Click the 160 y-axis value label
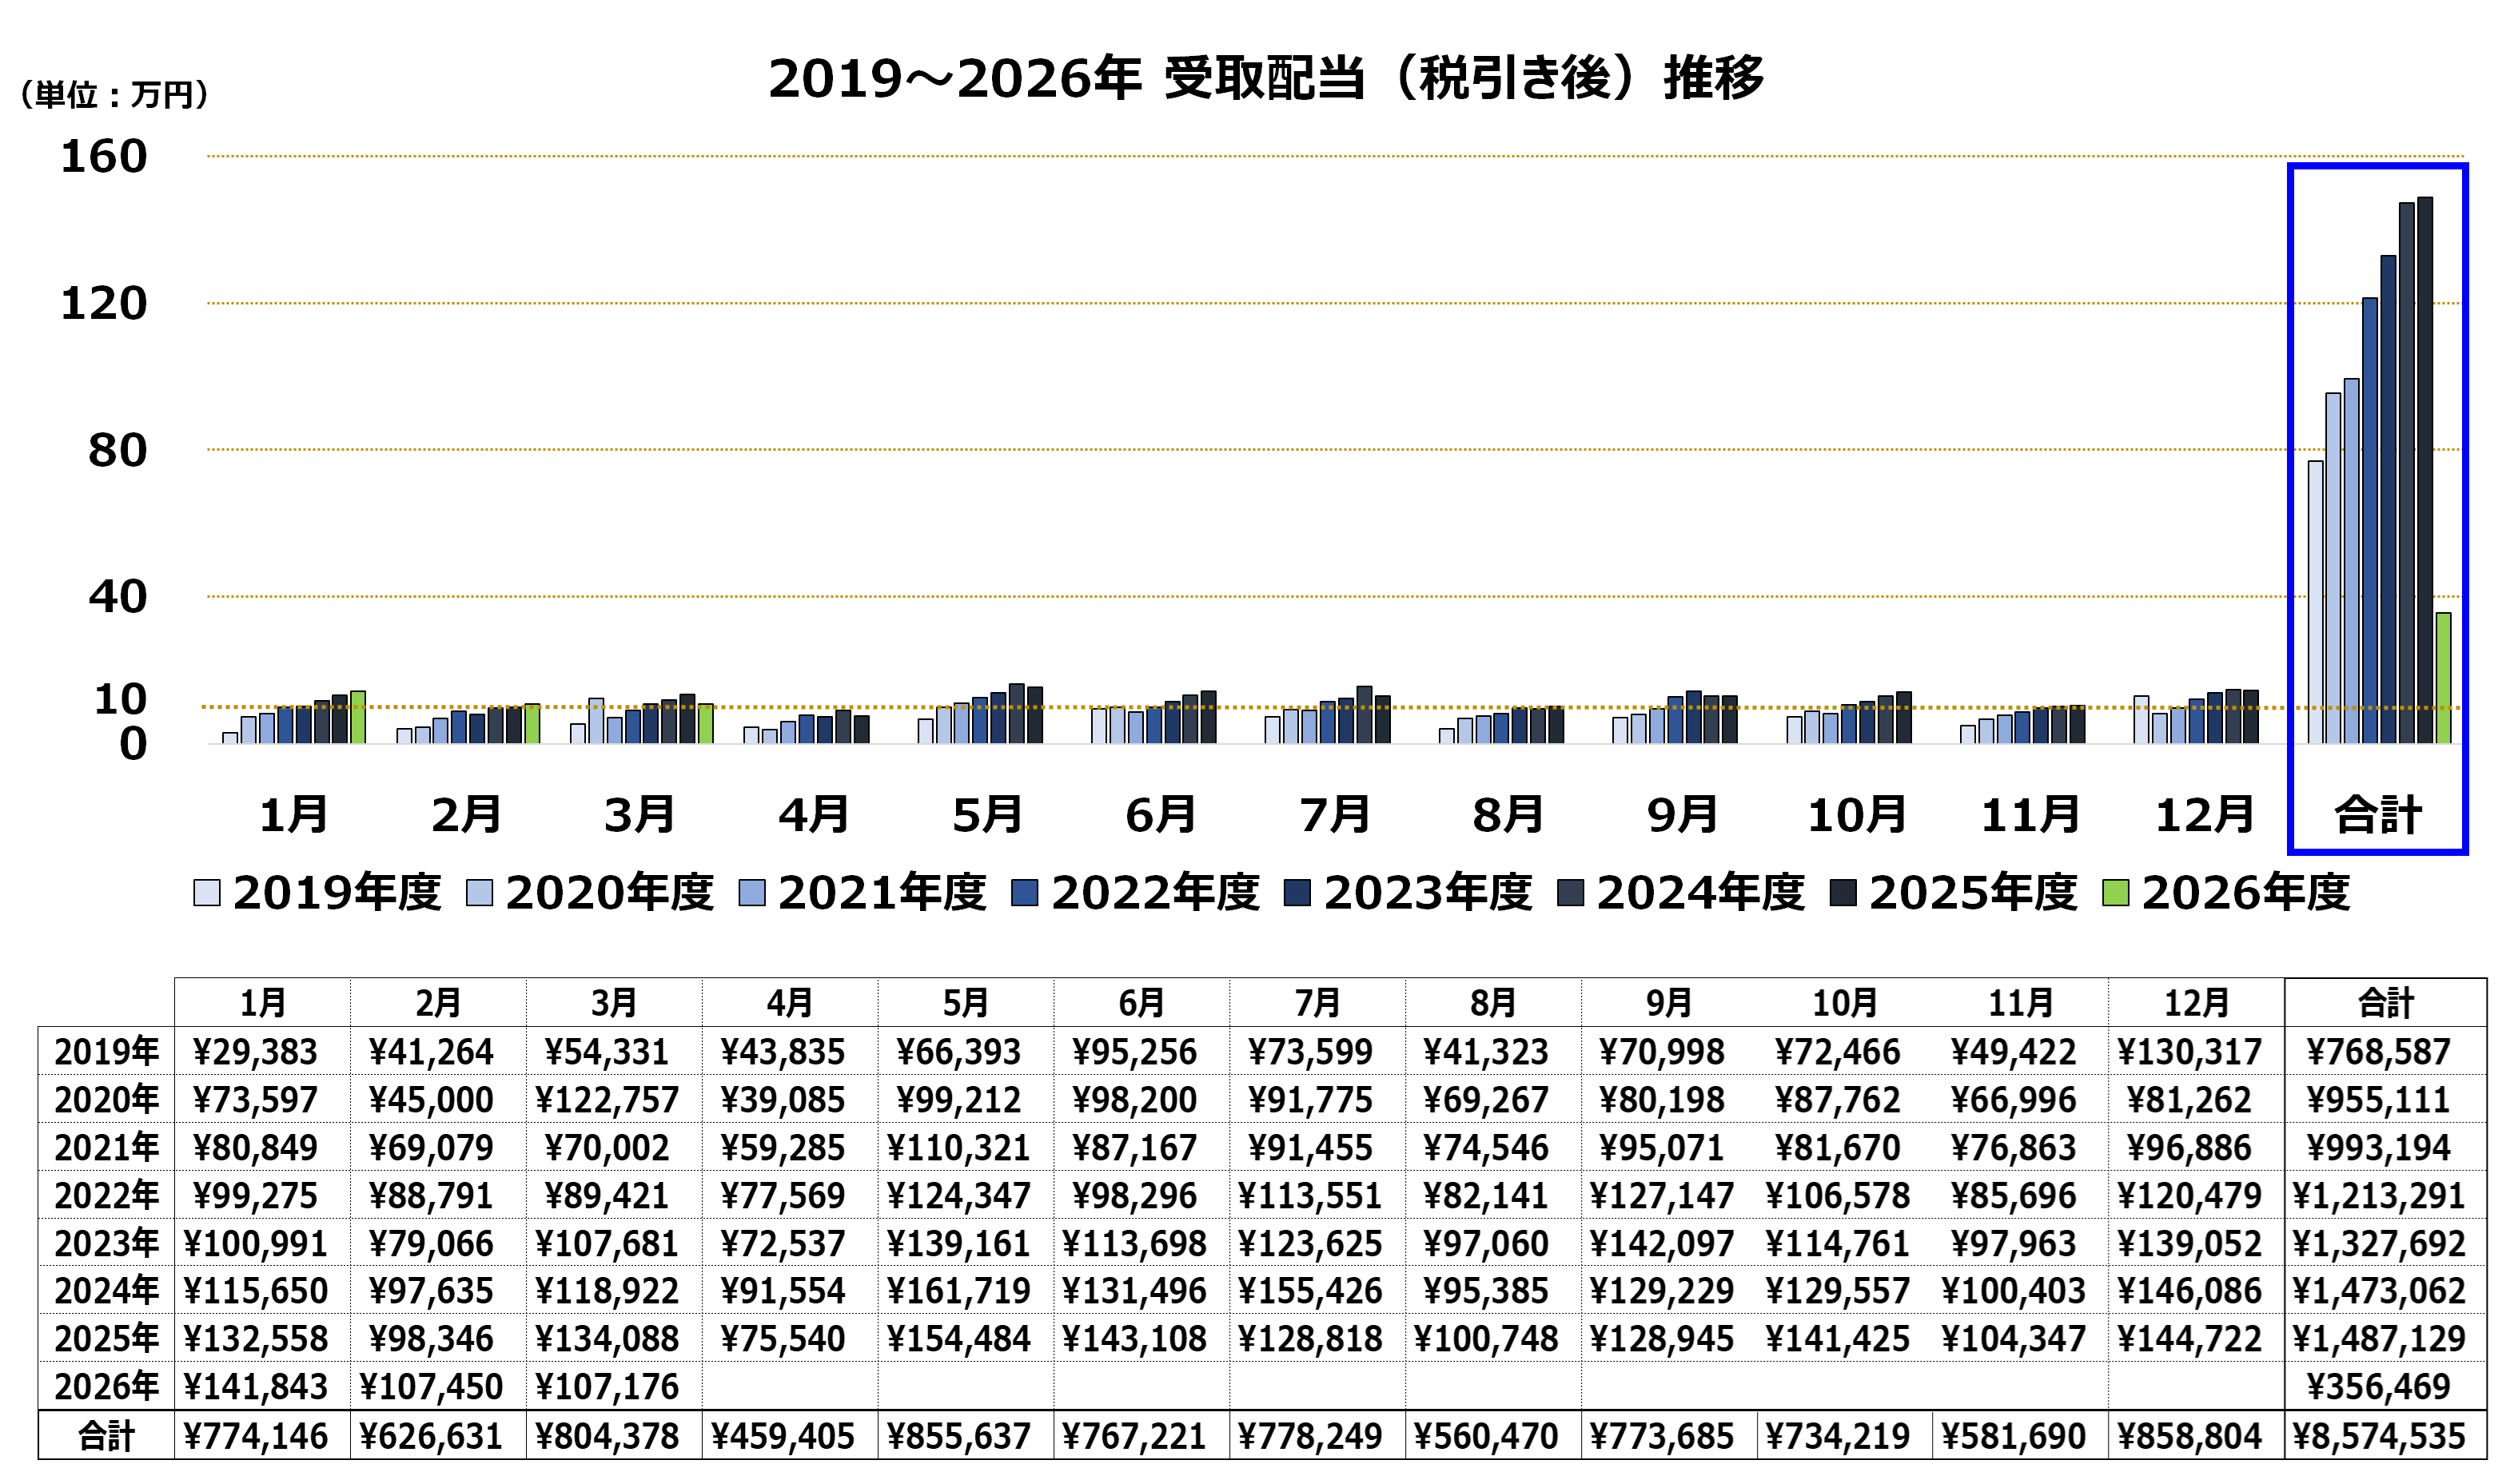 (104, 157)
